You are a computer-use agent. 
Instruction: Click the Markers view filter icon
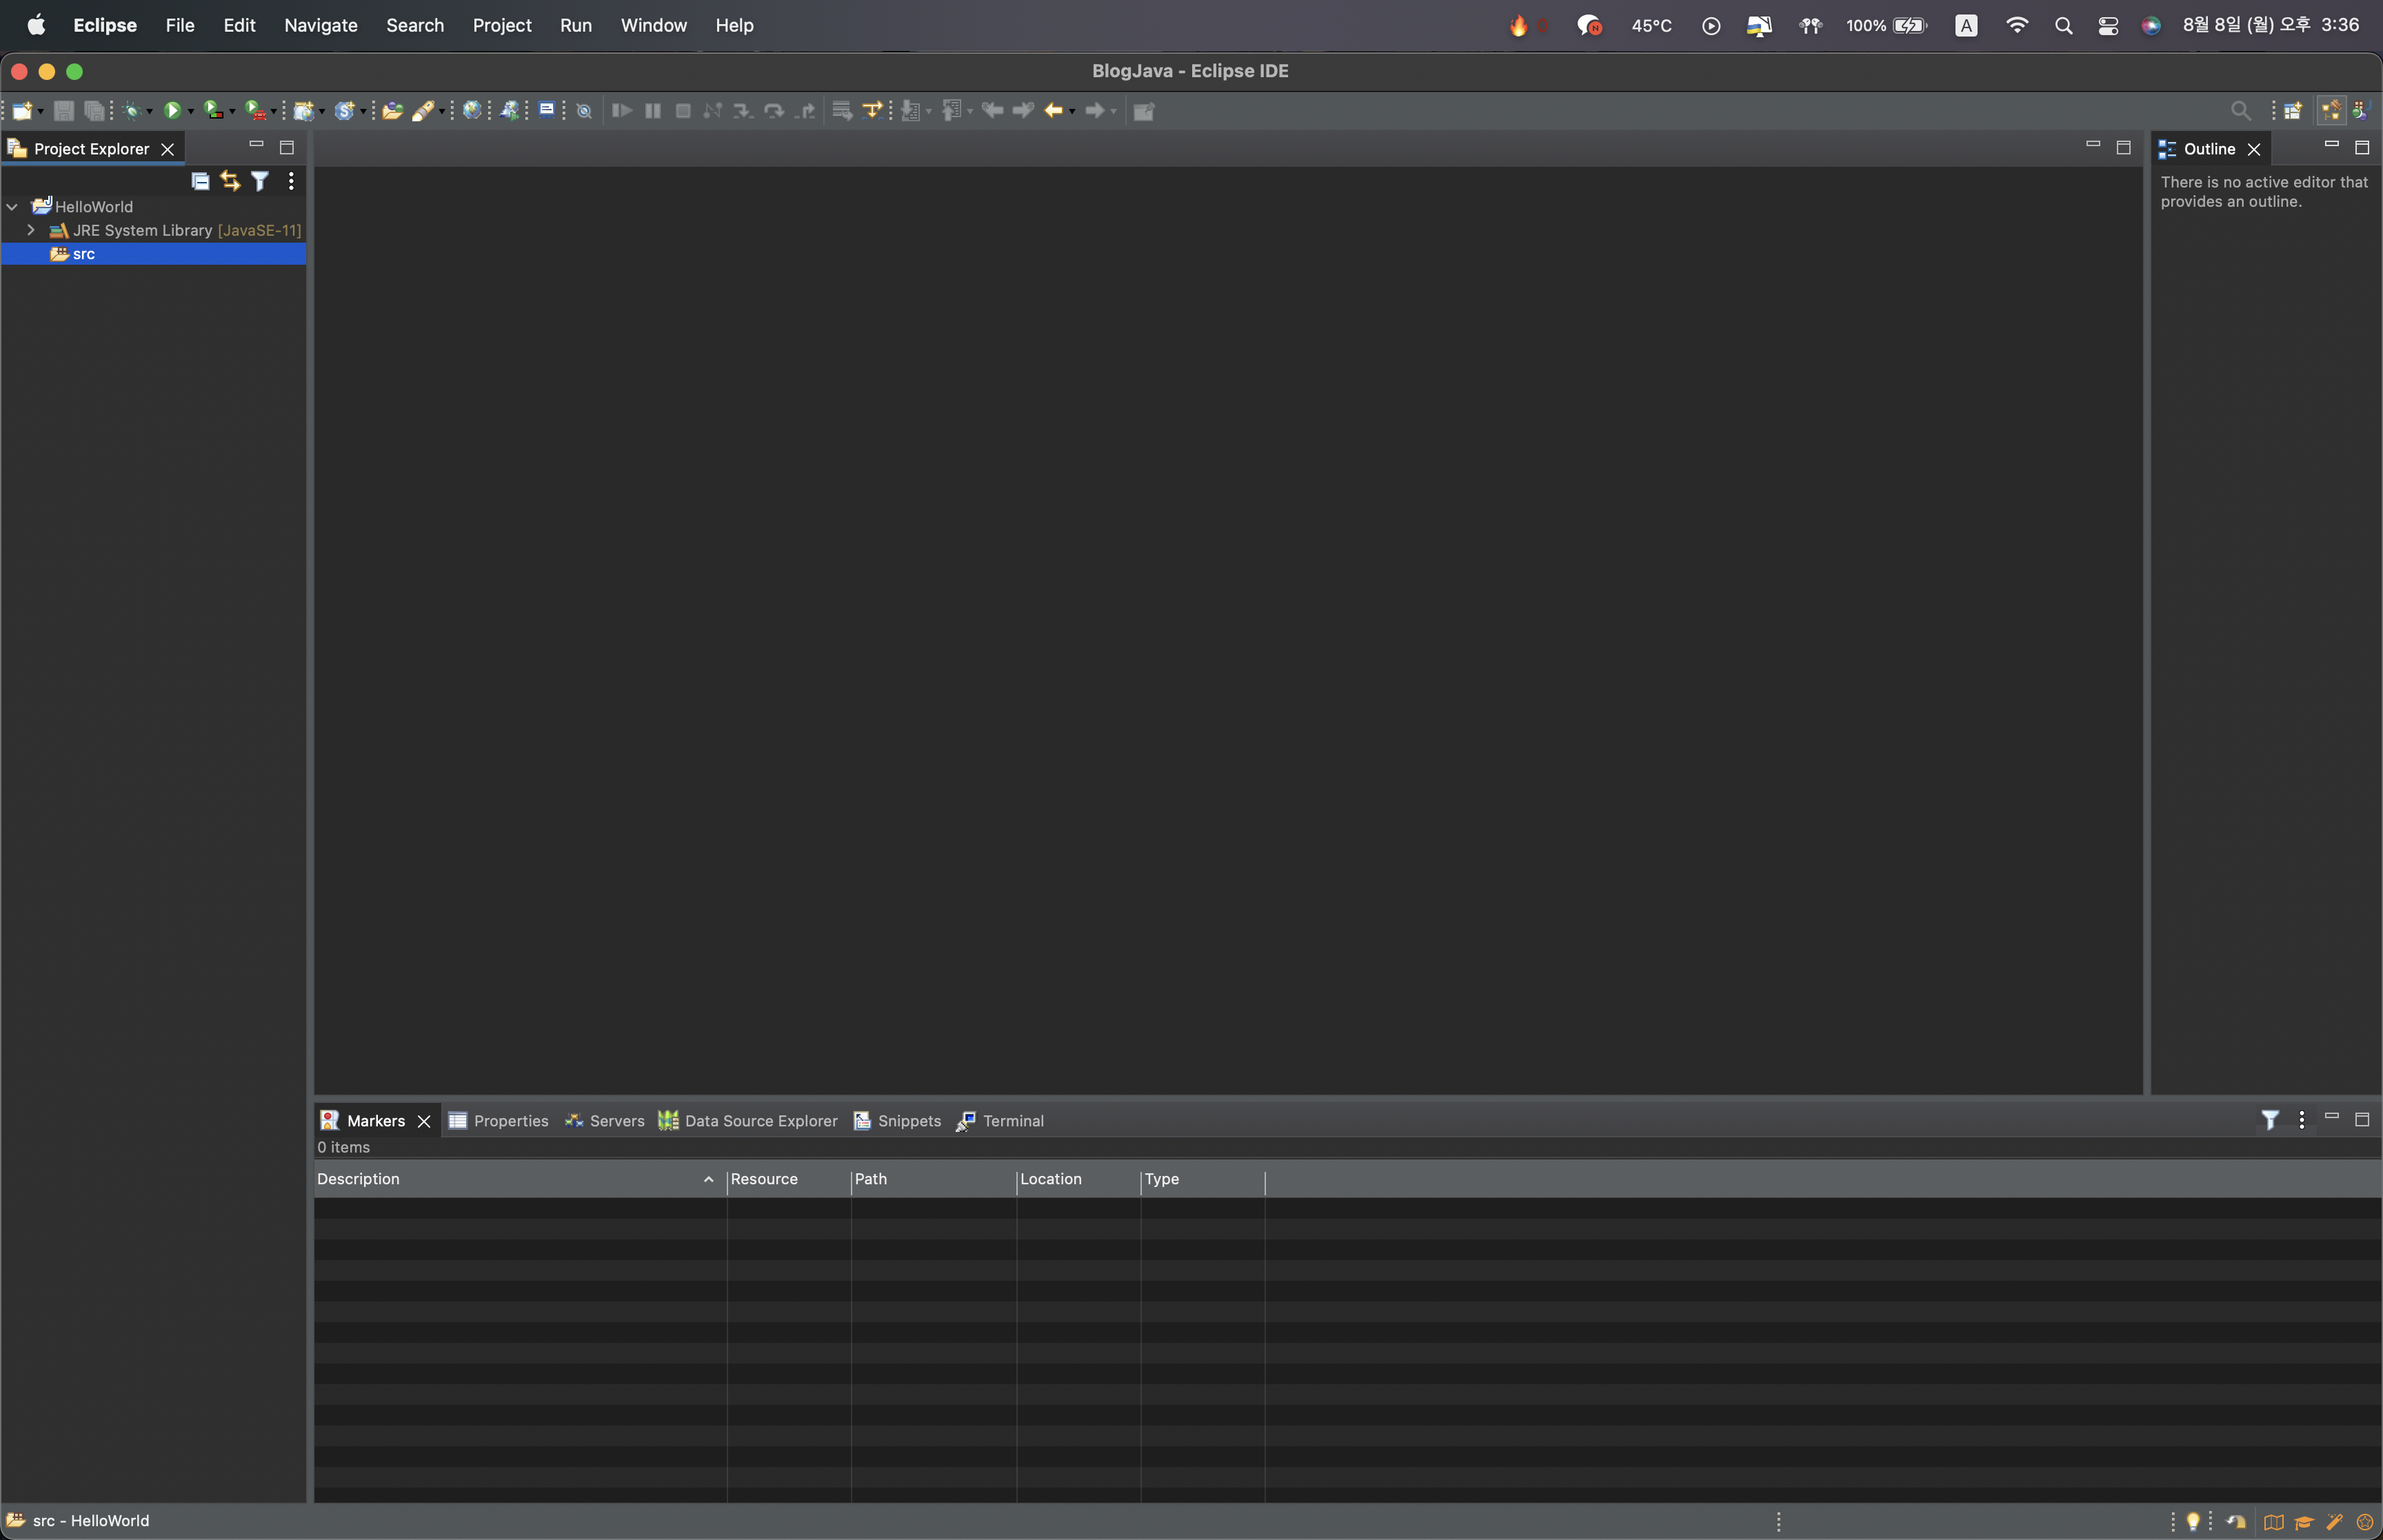(2270, 1120)
